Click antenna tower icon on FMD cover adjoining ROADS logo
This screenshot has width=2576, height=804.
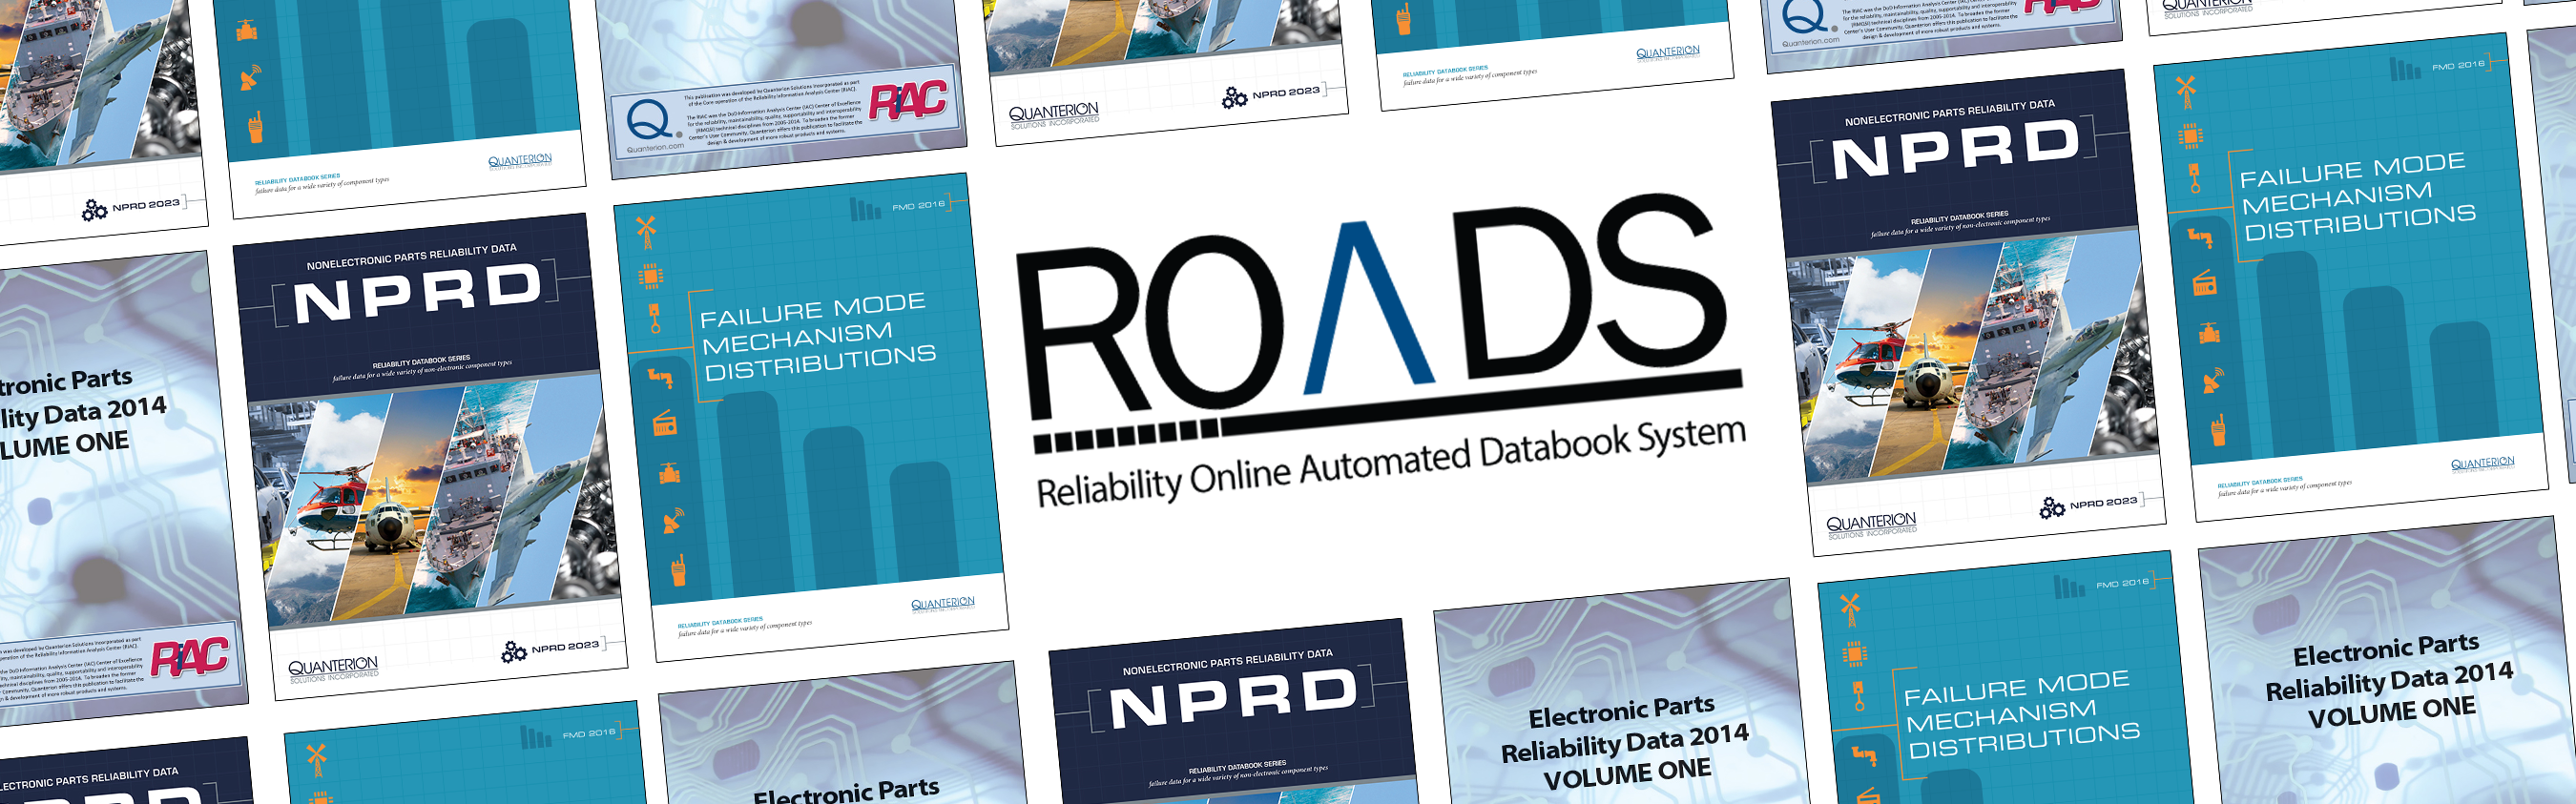(x=646, y=232)
